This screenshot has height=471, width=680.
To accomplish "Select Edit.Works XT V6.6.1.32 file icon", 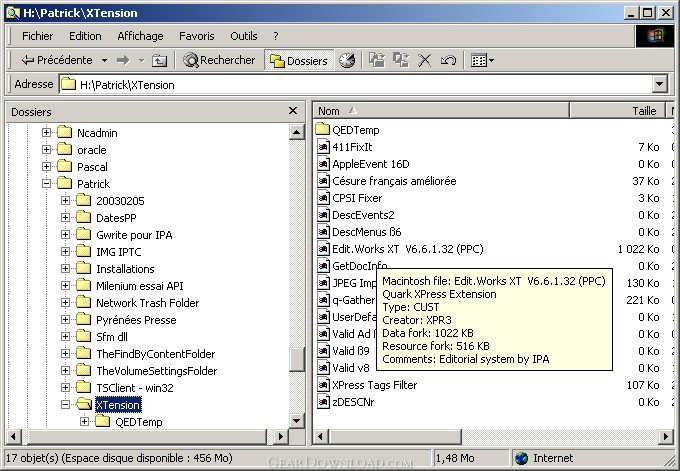I will click(323, 249).
